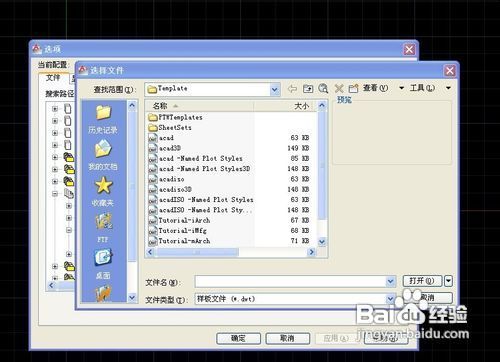Select acad -Named Plot Styles3D file
500x362 pixels.
point(199,169)
